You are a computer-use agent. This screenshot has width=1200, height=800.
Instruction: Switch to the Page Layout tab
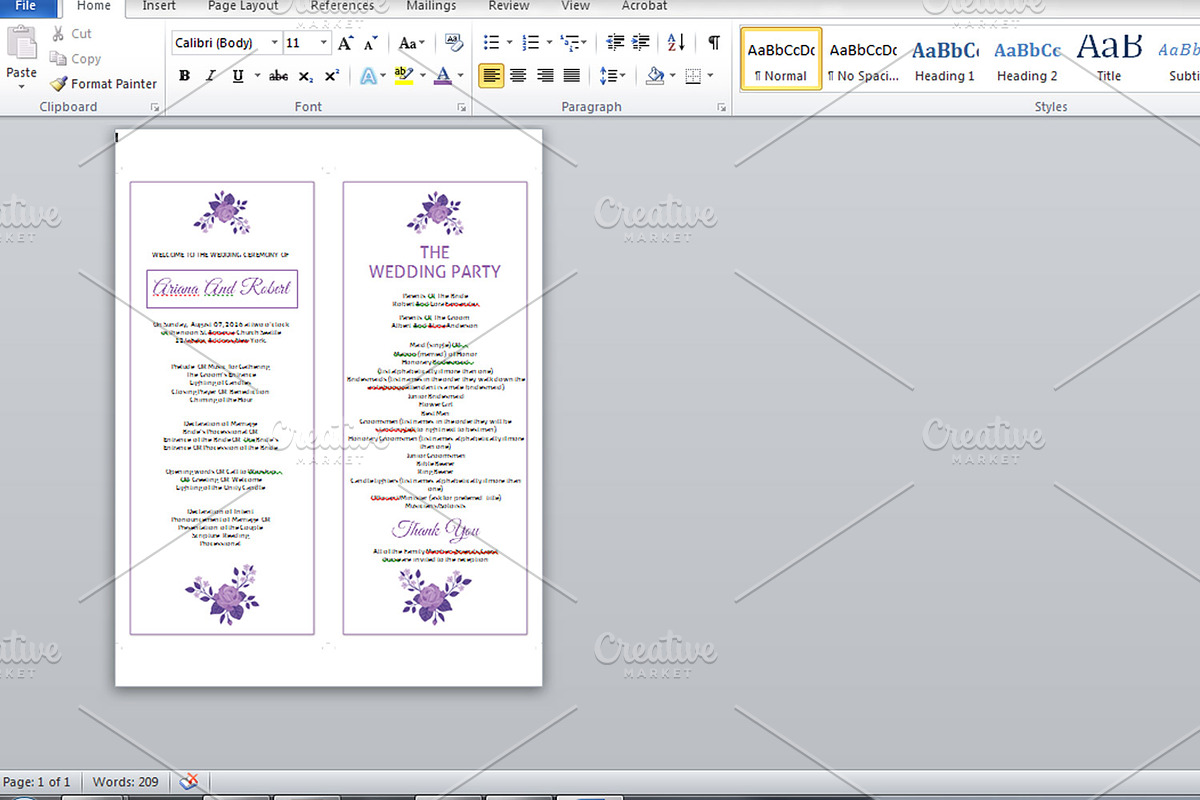tap(243, 6)
